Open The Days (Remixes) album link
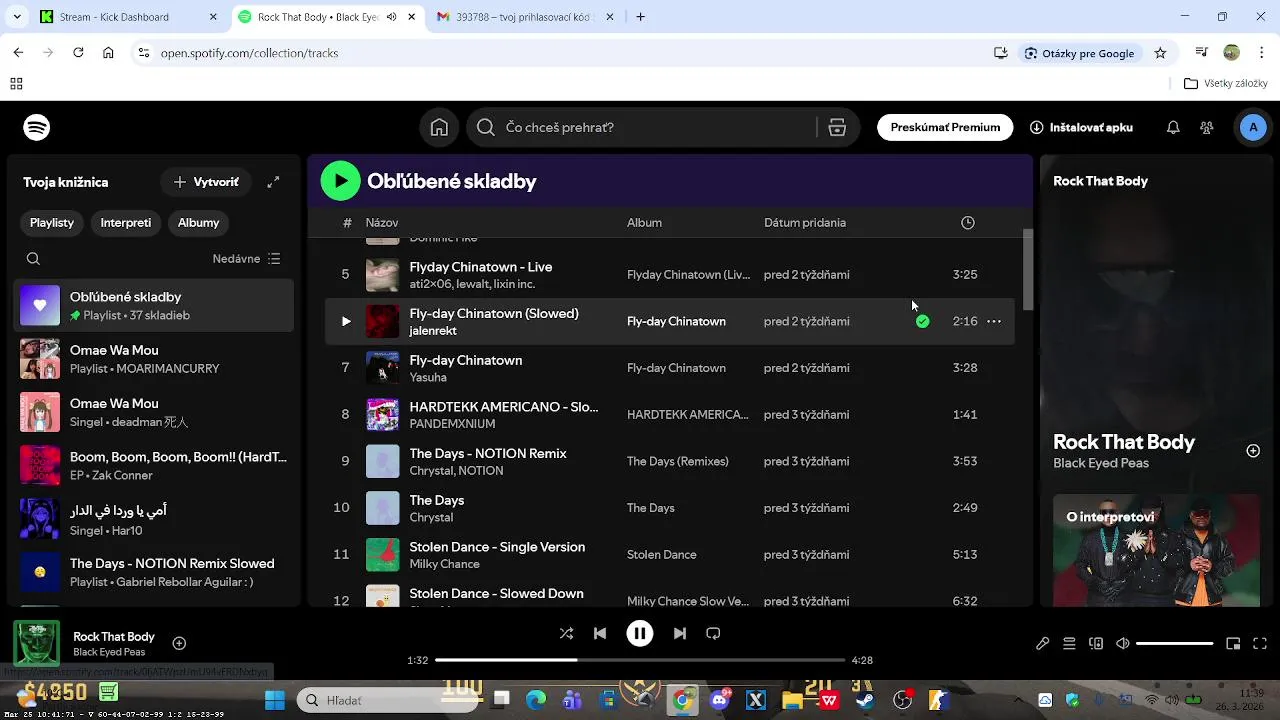This screenshot has height=720, width=1280. coord(678,461)
